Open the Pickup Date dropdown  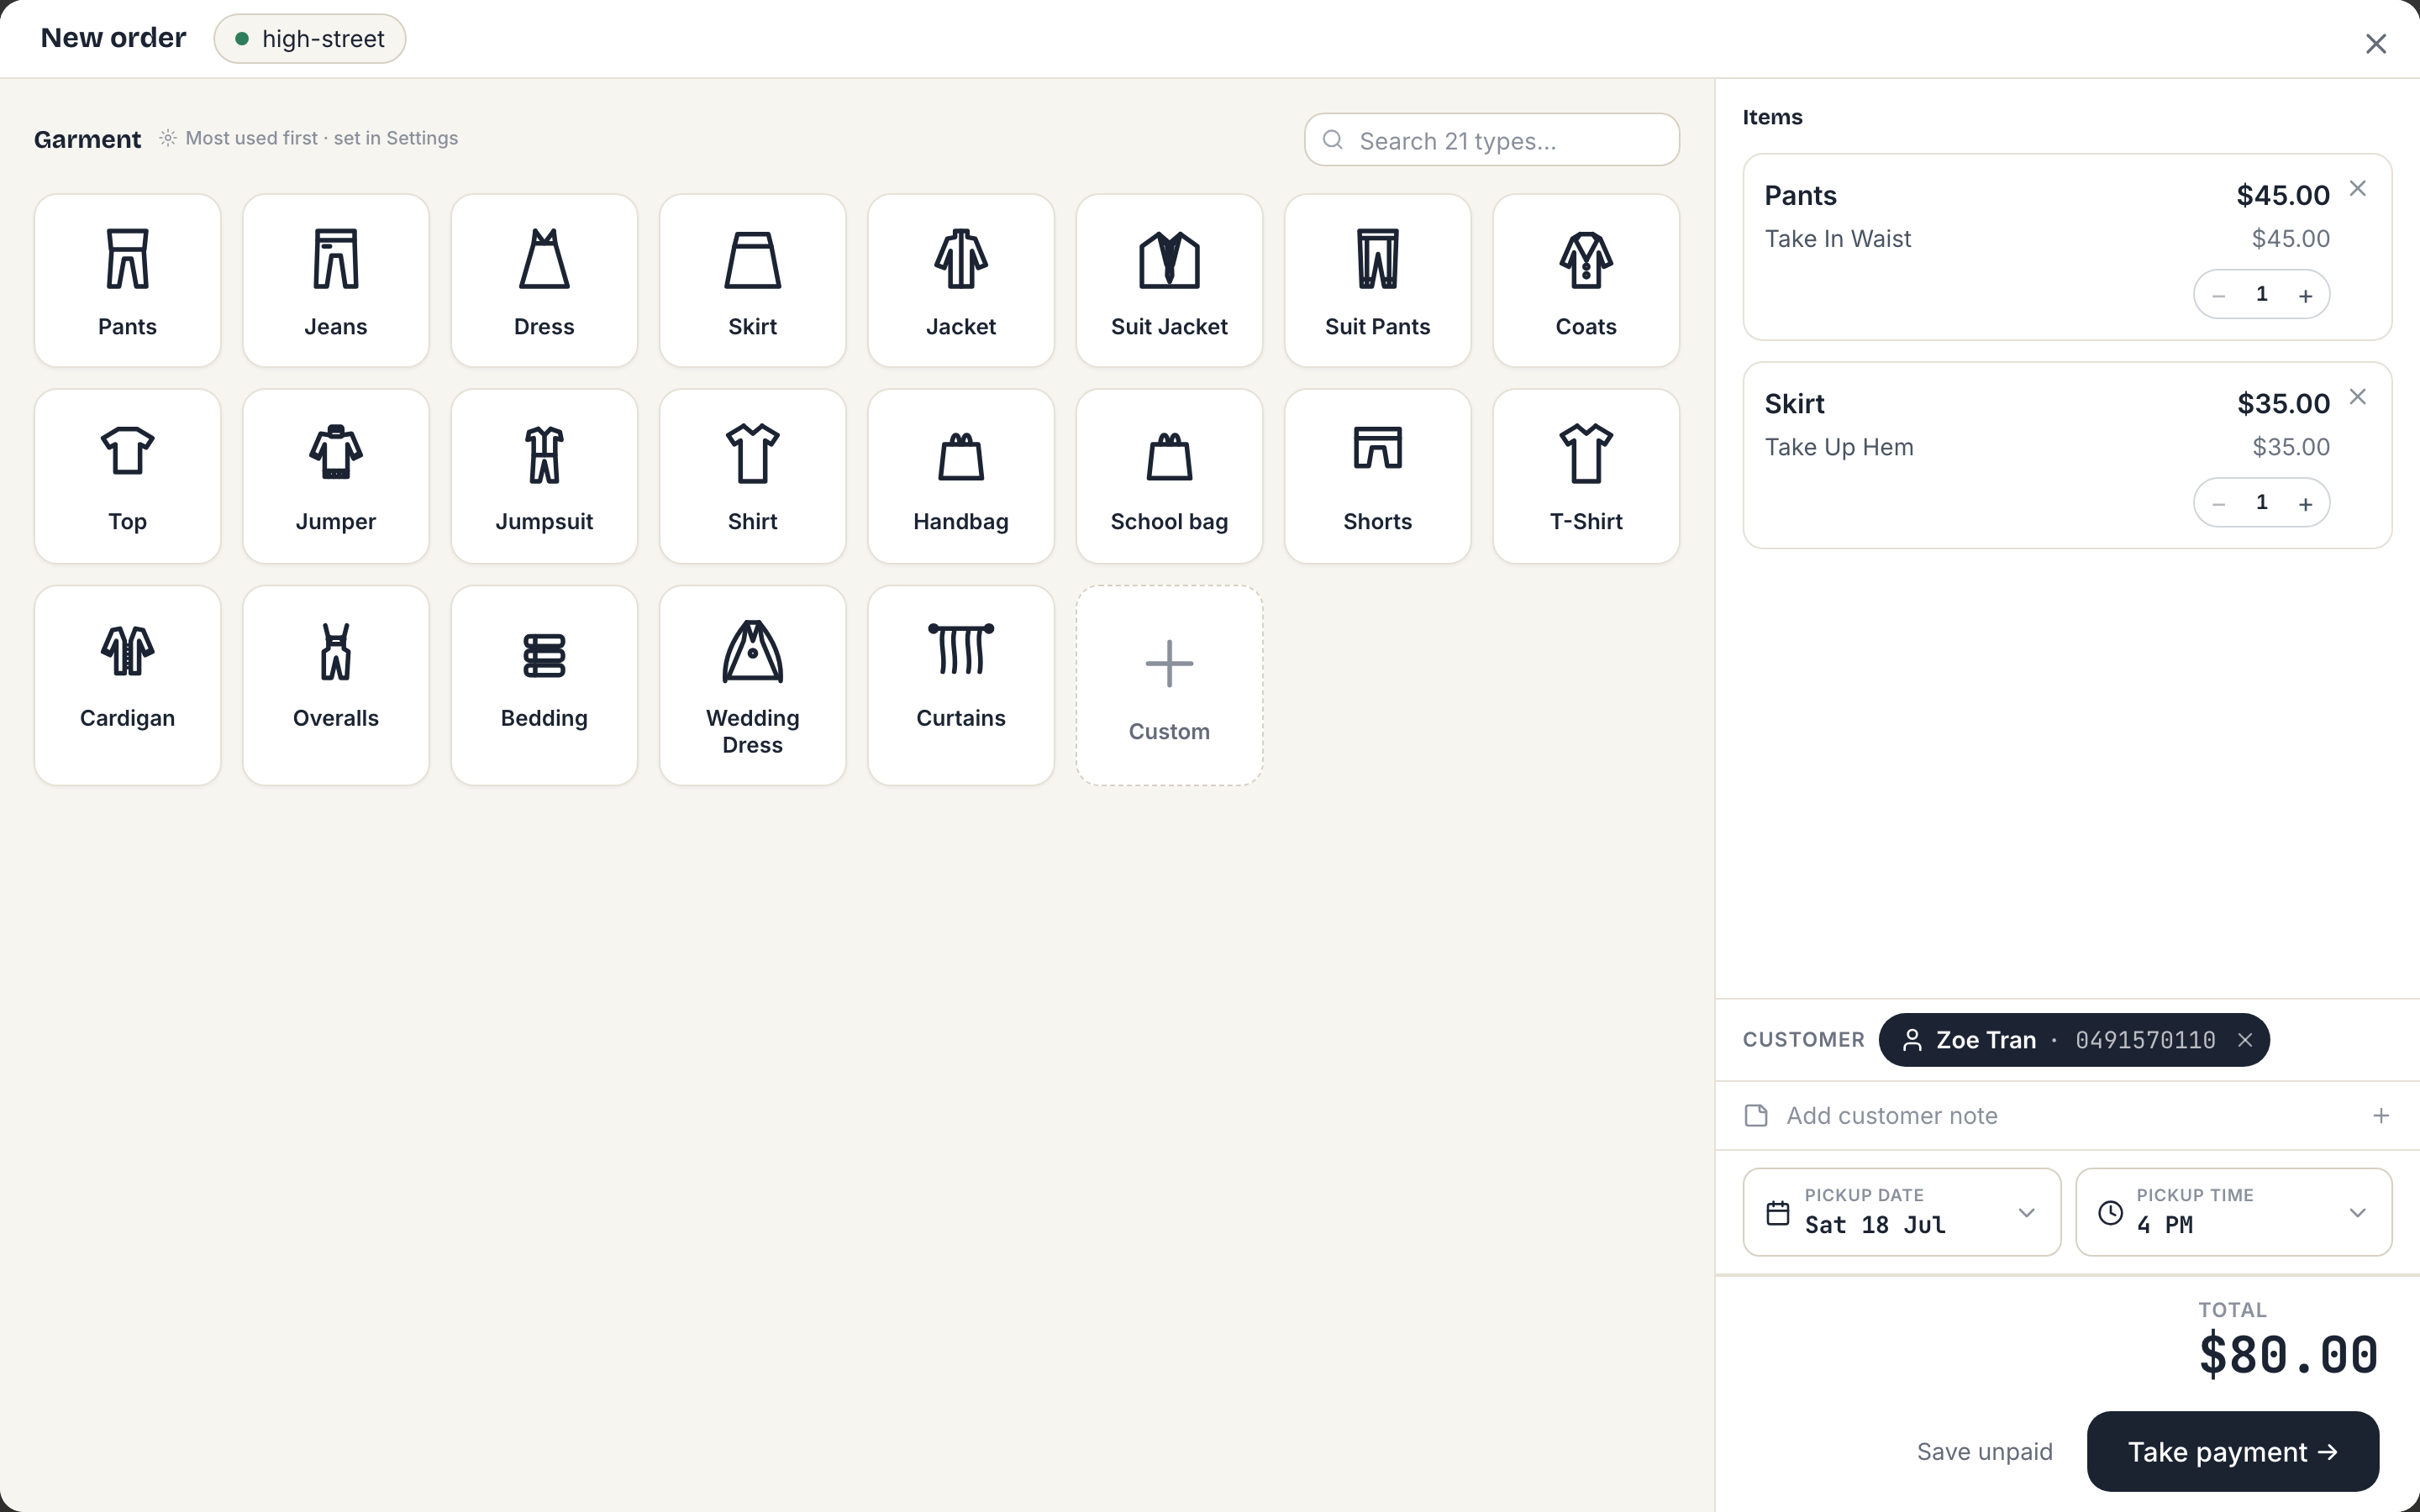tap(1901, 1212)
